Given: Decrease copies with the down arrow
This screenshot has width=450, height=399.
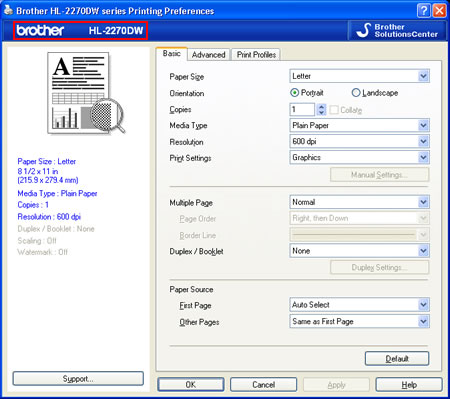Looking at the screenshot, I should pyautogui.click(x=321, y=113).
